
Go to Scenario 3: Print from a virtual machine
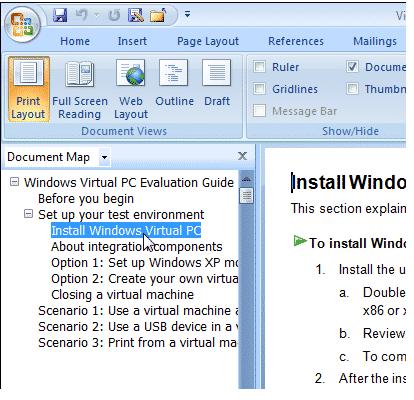[138, 343]
